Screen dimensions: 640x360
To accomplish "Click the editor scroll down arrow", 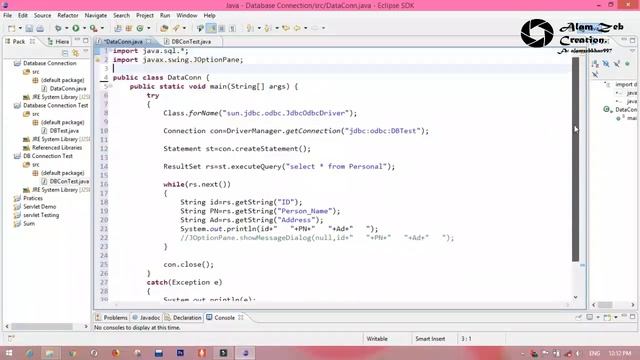I will pyautogui.click(x=575, y=298).
